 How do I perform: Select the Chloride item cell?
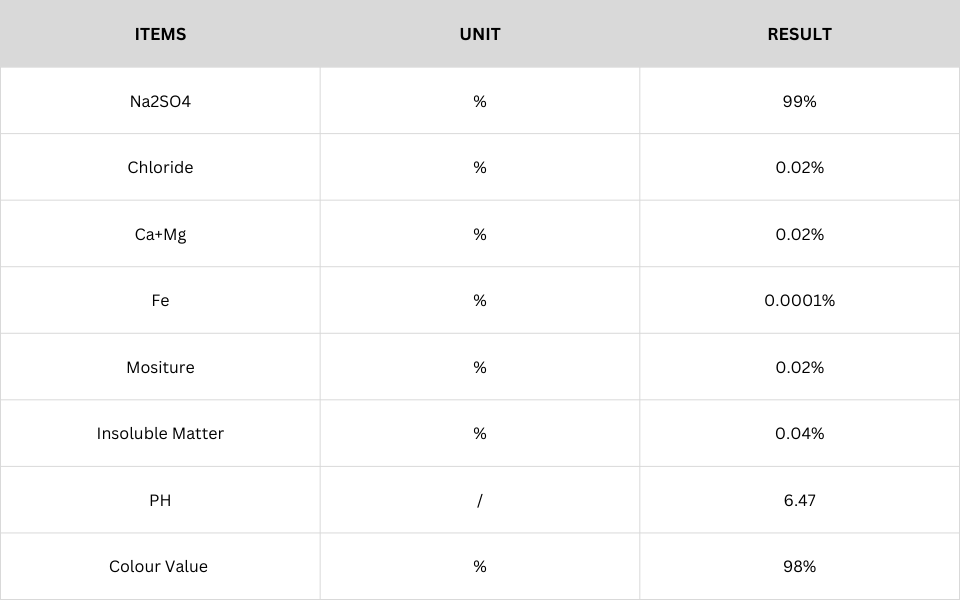point(160,167)
